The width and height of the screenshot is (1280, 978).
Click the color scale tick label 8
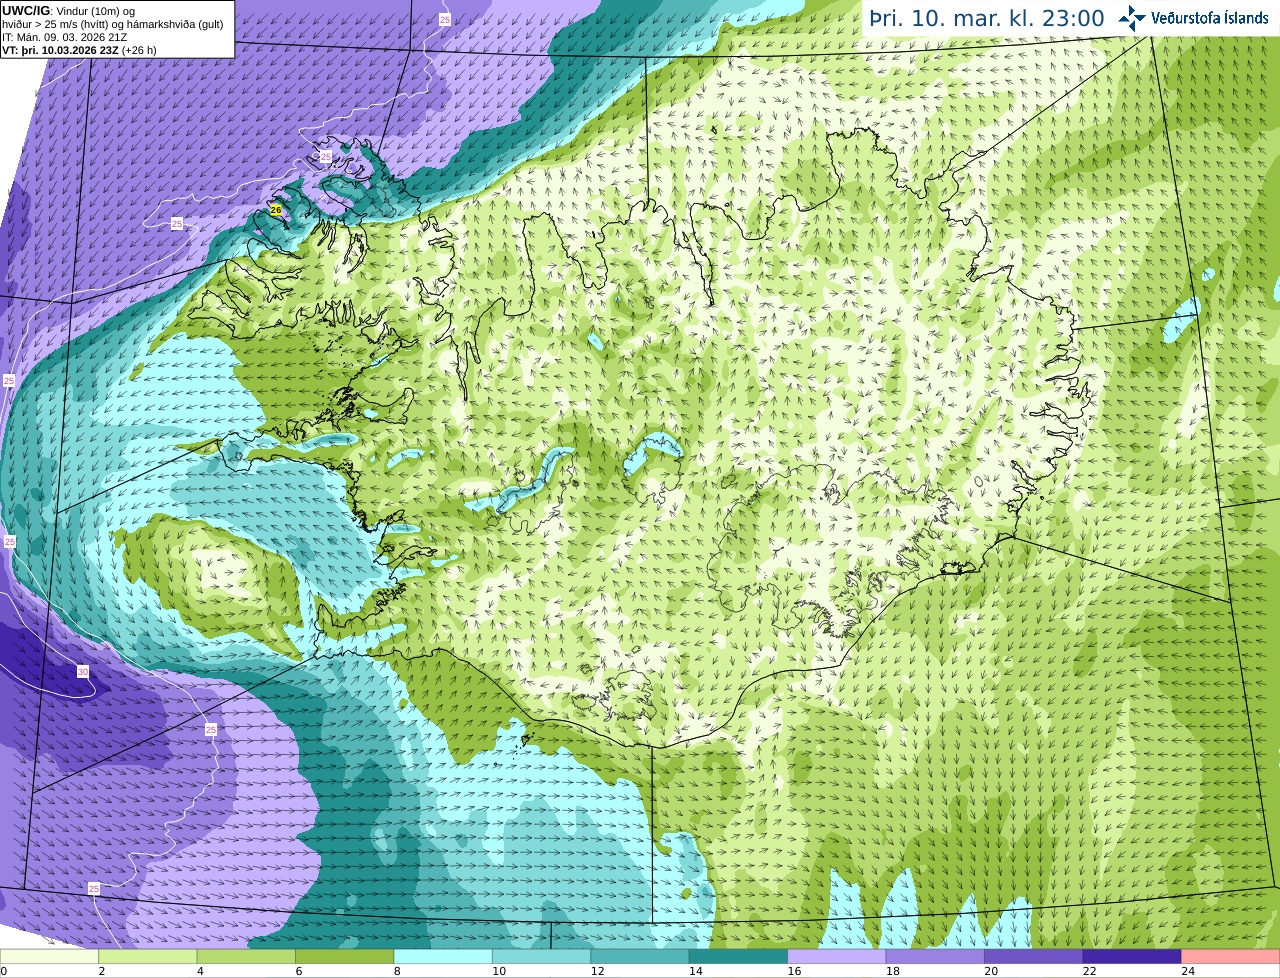click(x=397, y=971)
